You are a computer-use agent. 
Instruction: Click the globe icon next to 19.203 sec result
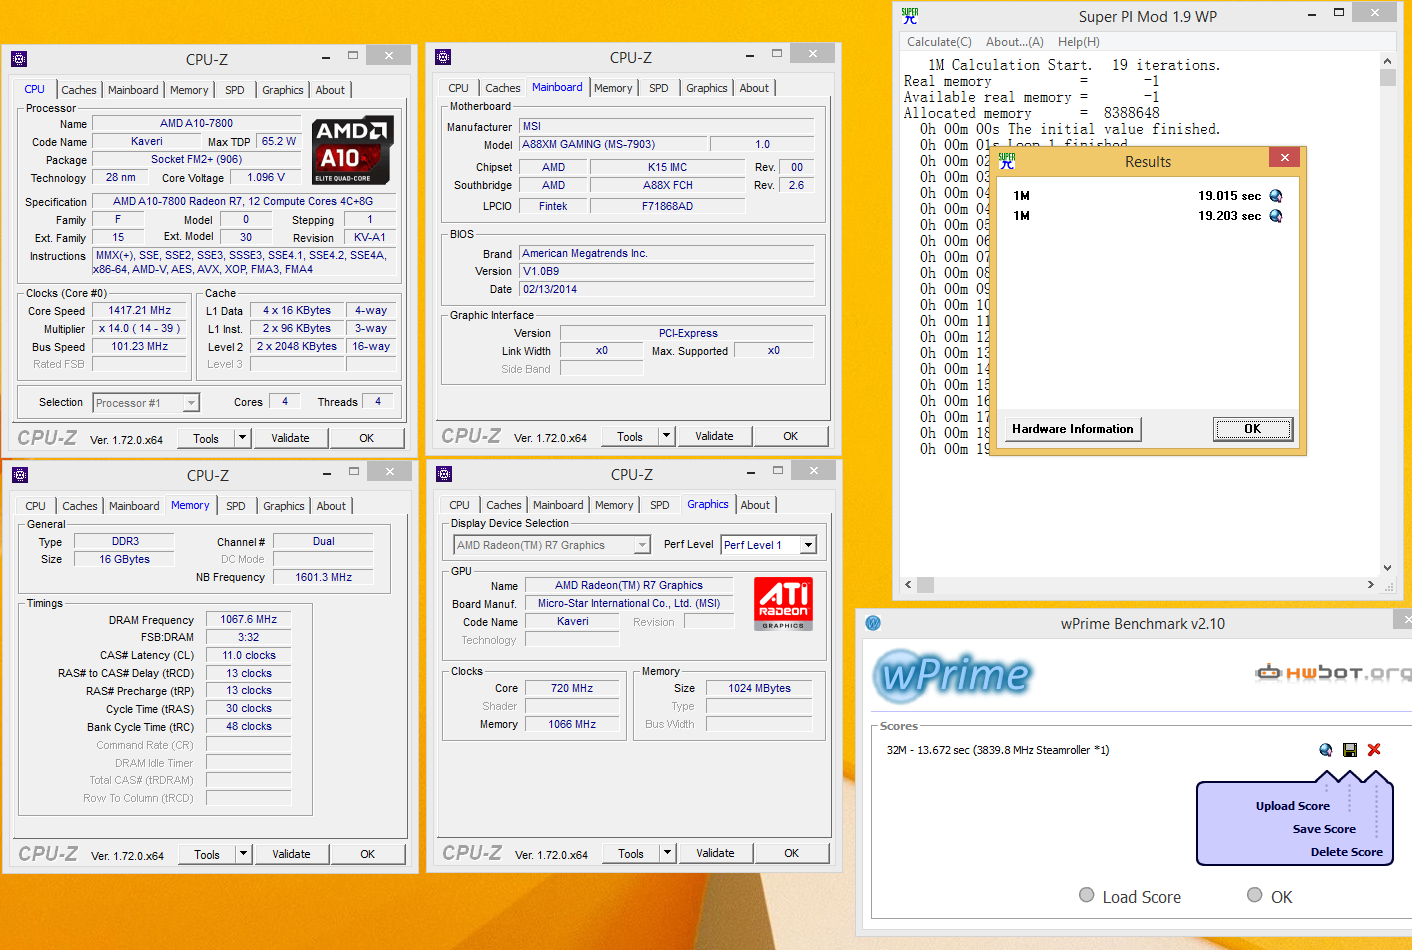pyautogui.click(x=1276, y=216)
